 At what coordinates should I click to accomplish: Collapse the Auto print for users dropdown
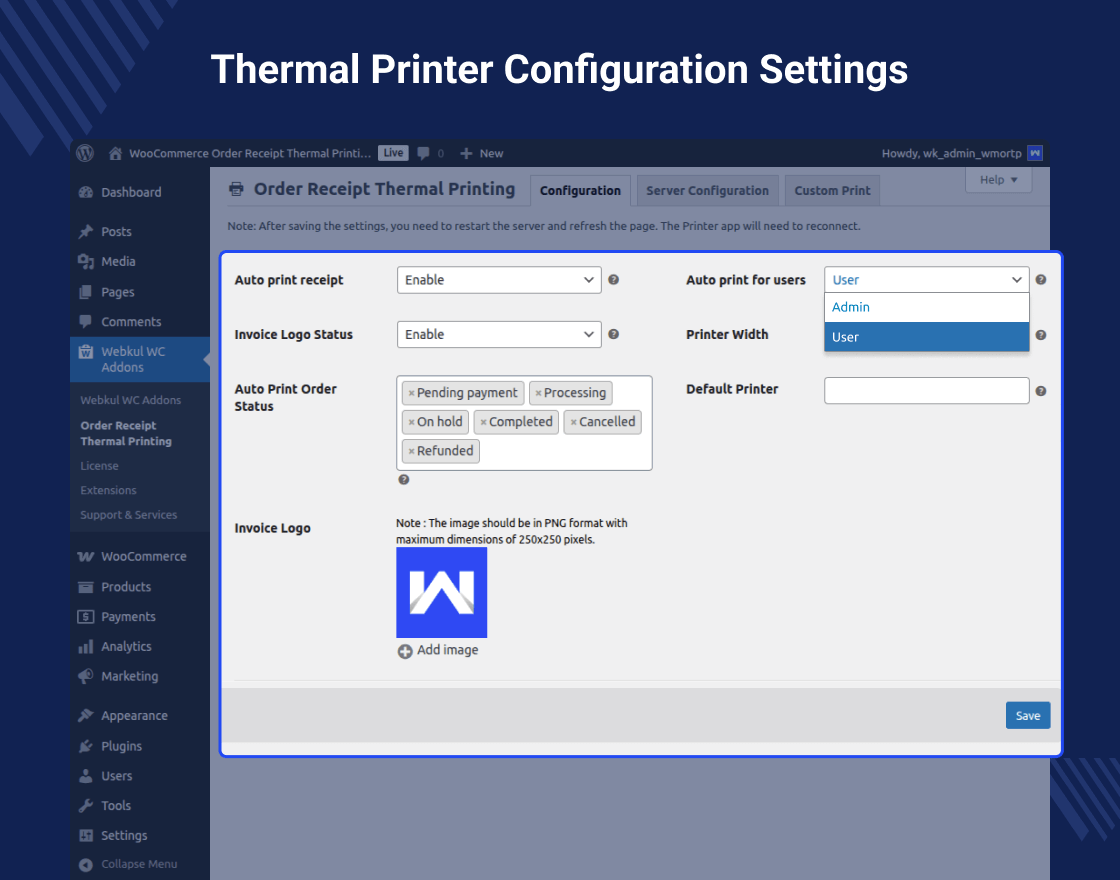[926, 280]
